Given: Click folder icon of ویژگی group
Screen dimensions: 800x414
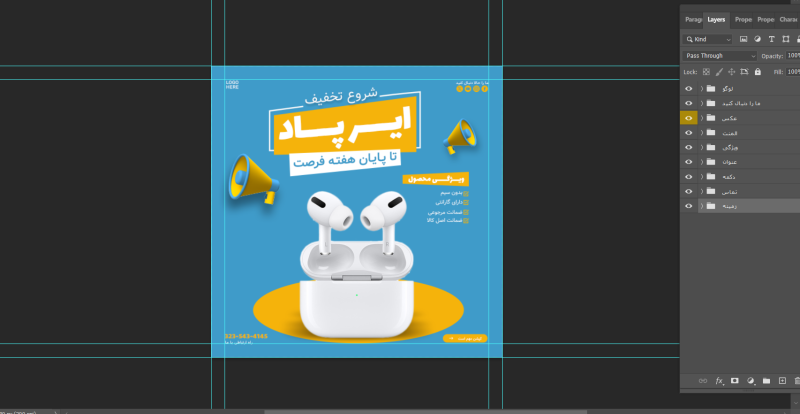Looking at the screenshot, I should click(x=711, y=148).
